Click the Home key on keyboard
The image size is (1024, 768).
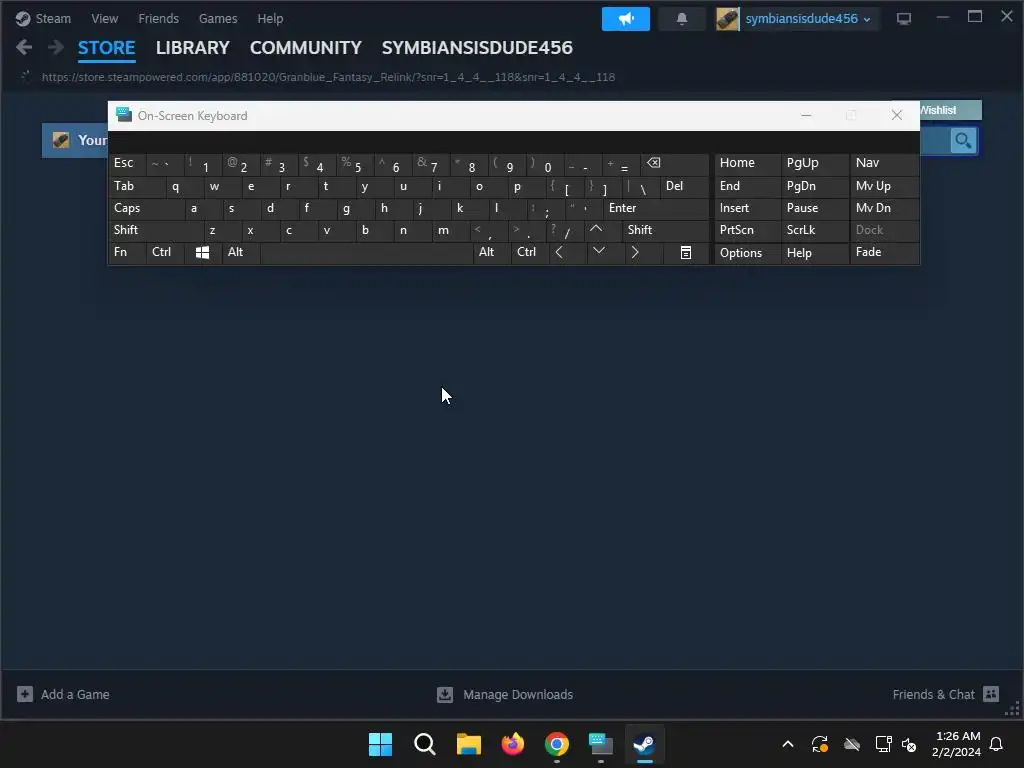(x=747, y=163)
